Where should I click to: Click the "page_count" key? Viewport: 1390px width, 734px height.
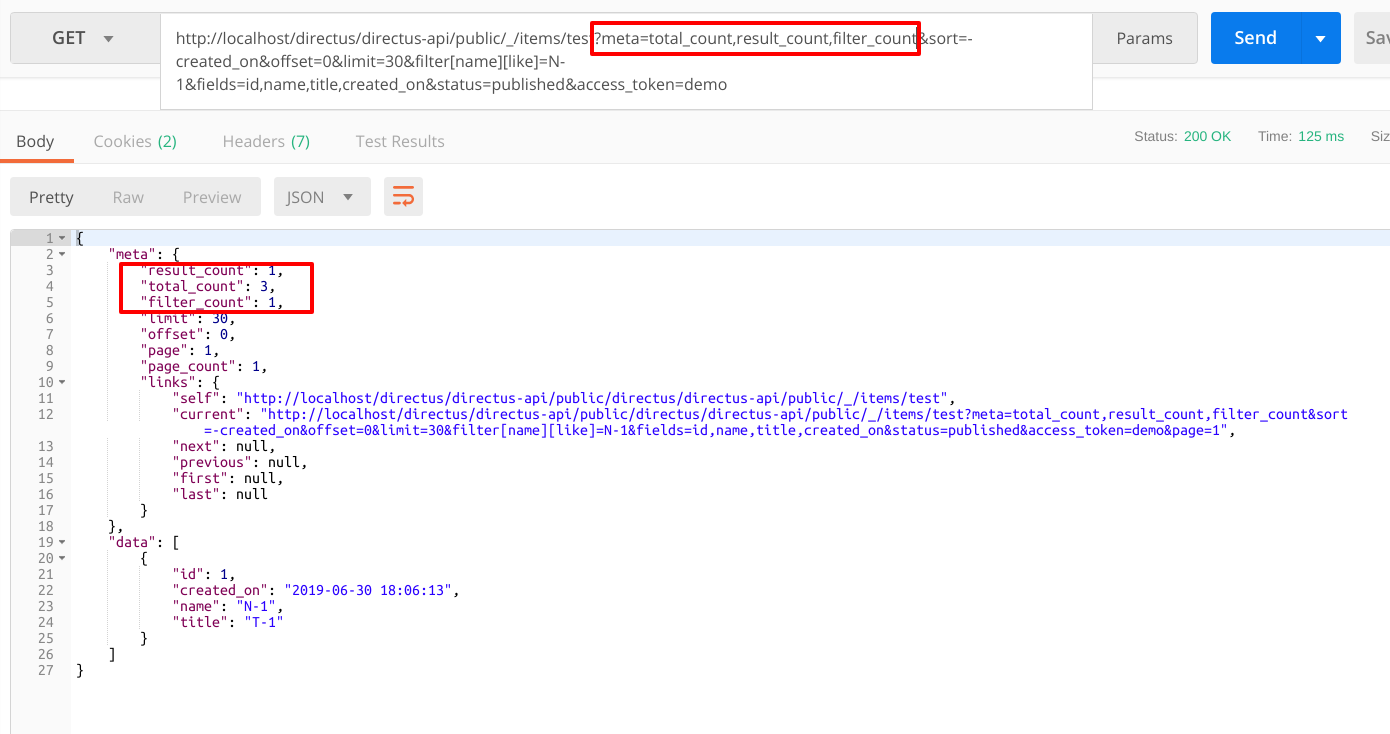tap(188, 366)
